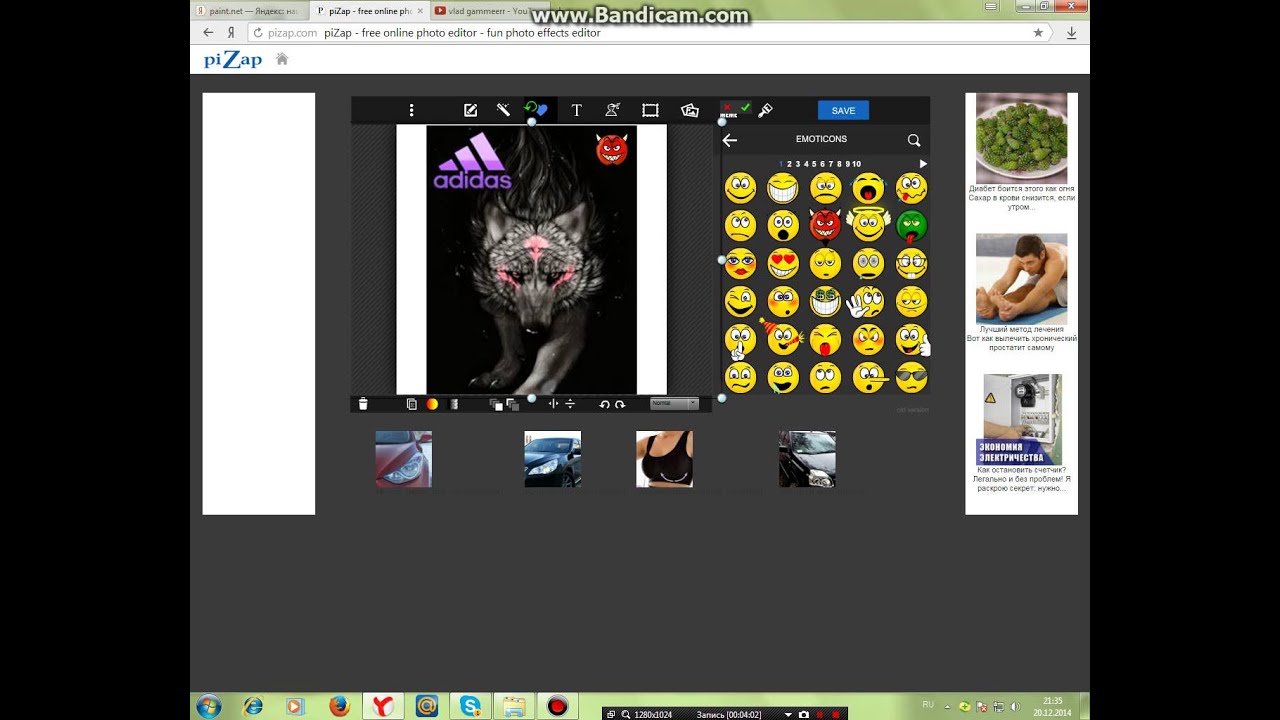Add the green sick emoticon

911,226
